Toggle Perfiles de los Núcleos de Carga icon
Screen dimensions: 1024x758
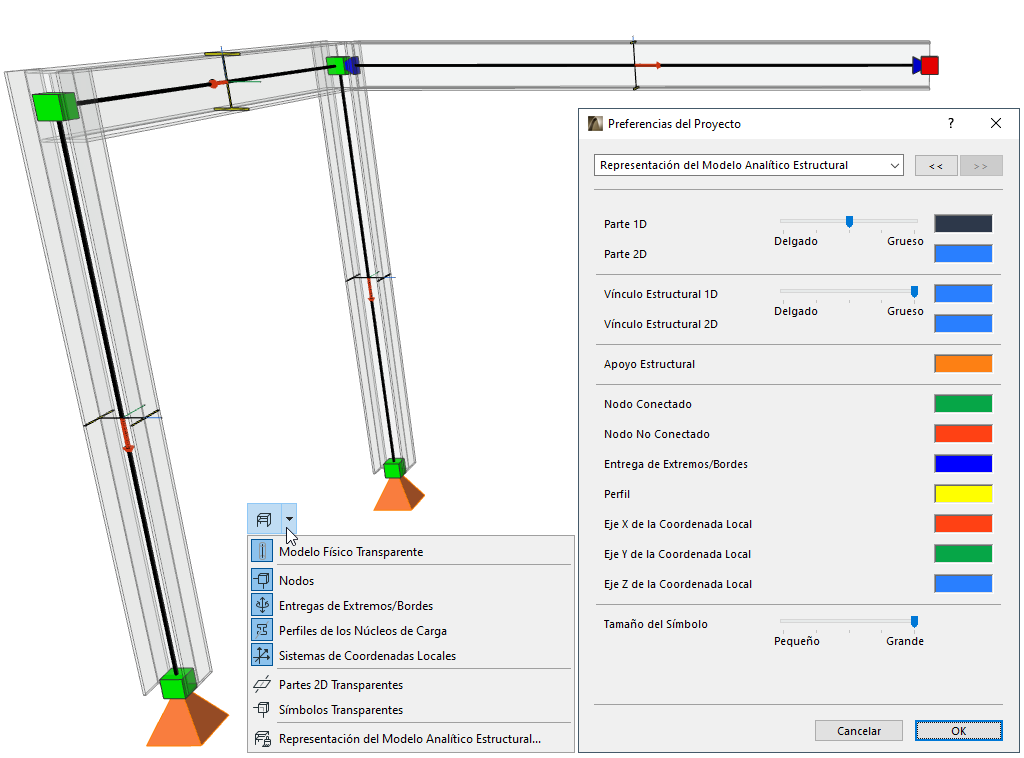tap(262, 630)
